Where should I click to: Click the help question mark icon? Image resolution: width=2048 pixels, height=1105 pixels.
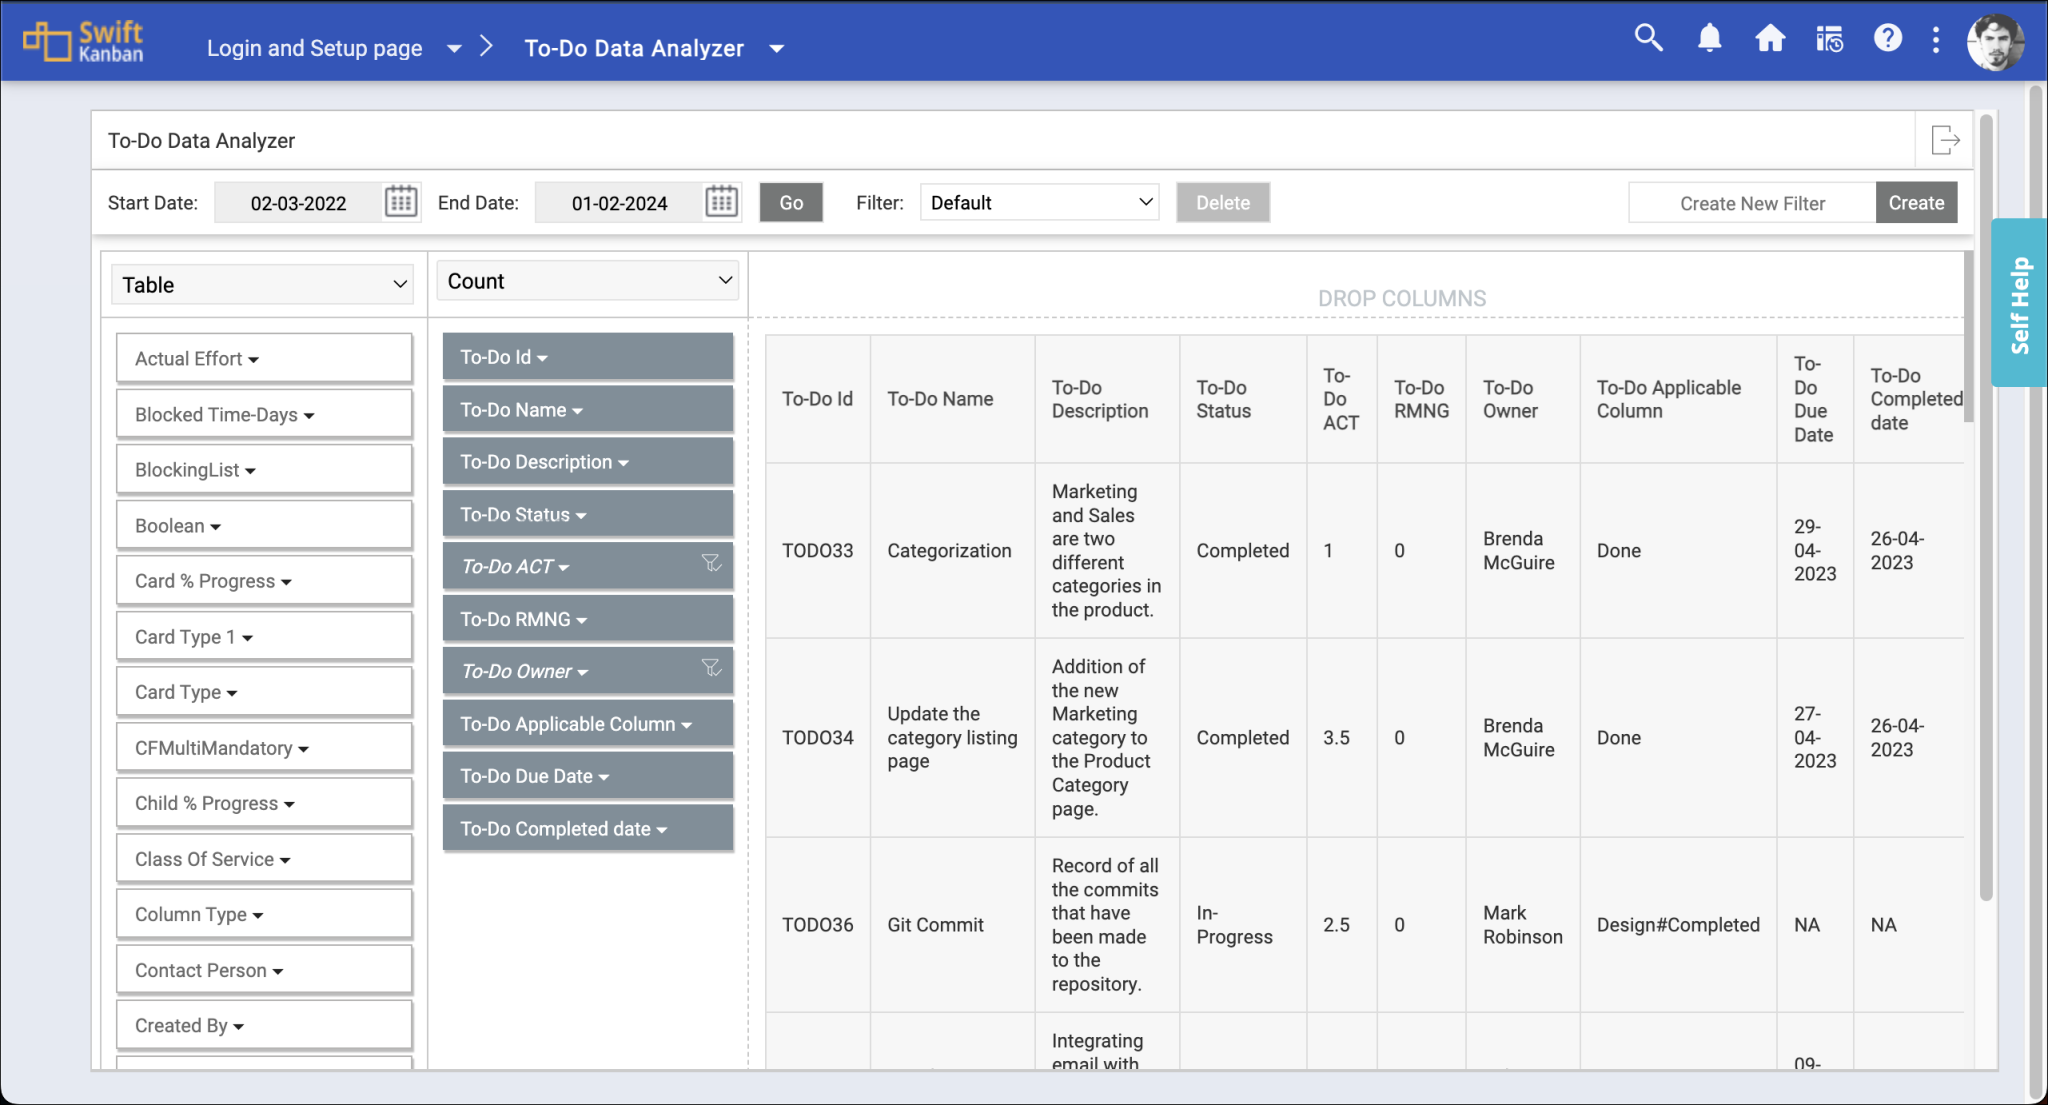tap(1889, 38)
